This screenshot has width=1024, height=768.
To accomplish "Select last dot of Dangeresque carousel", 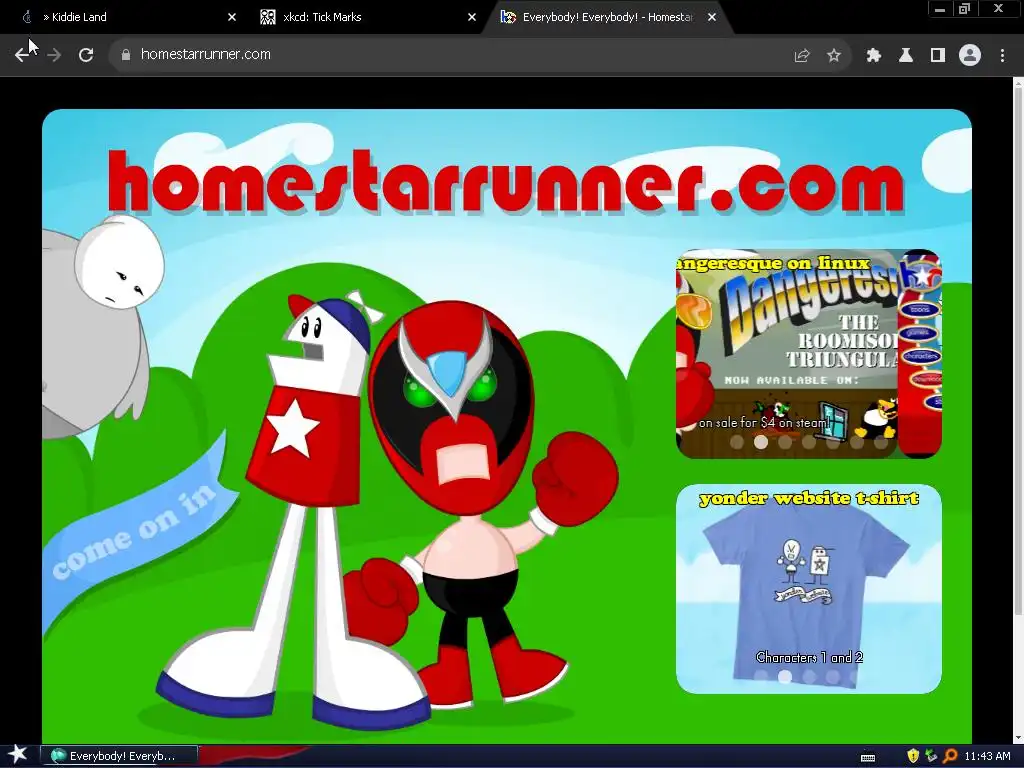I will coord(880,442).
